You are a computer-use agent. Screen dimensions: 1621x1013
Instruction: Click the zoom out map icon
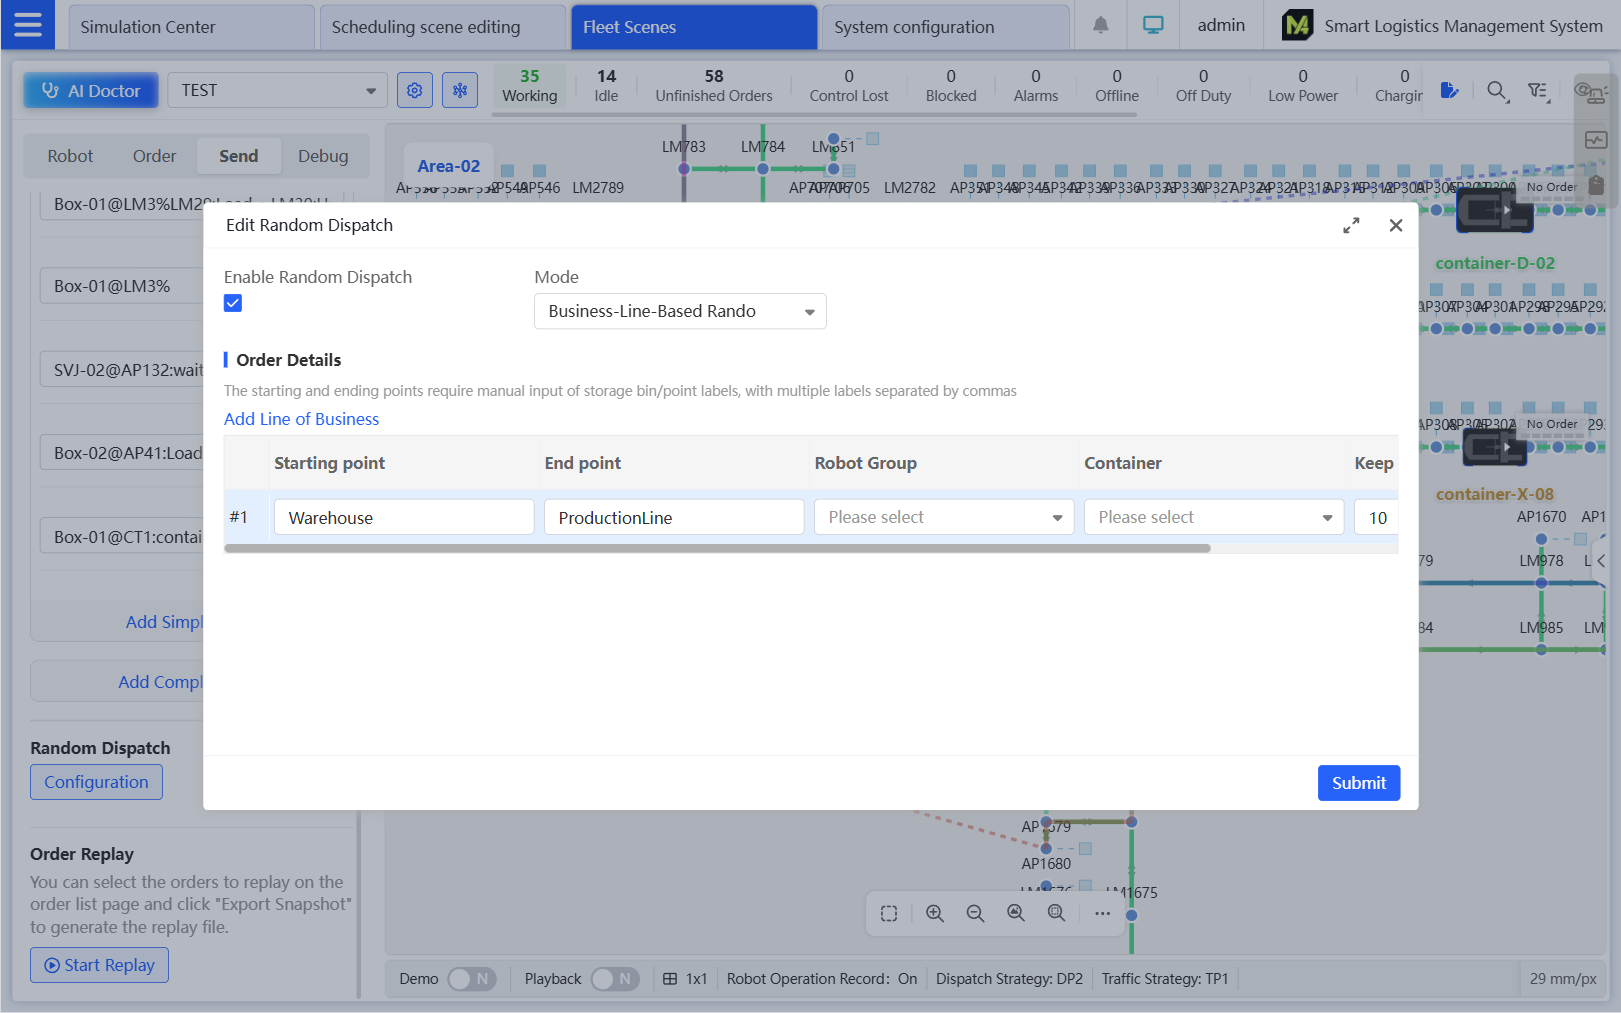click(975, 914)
